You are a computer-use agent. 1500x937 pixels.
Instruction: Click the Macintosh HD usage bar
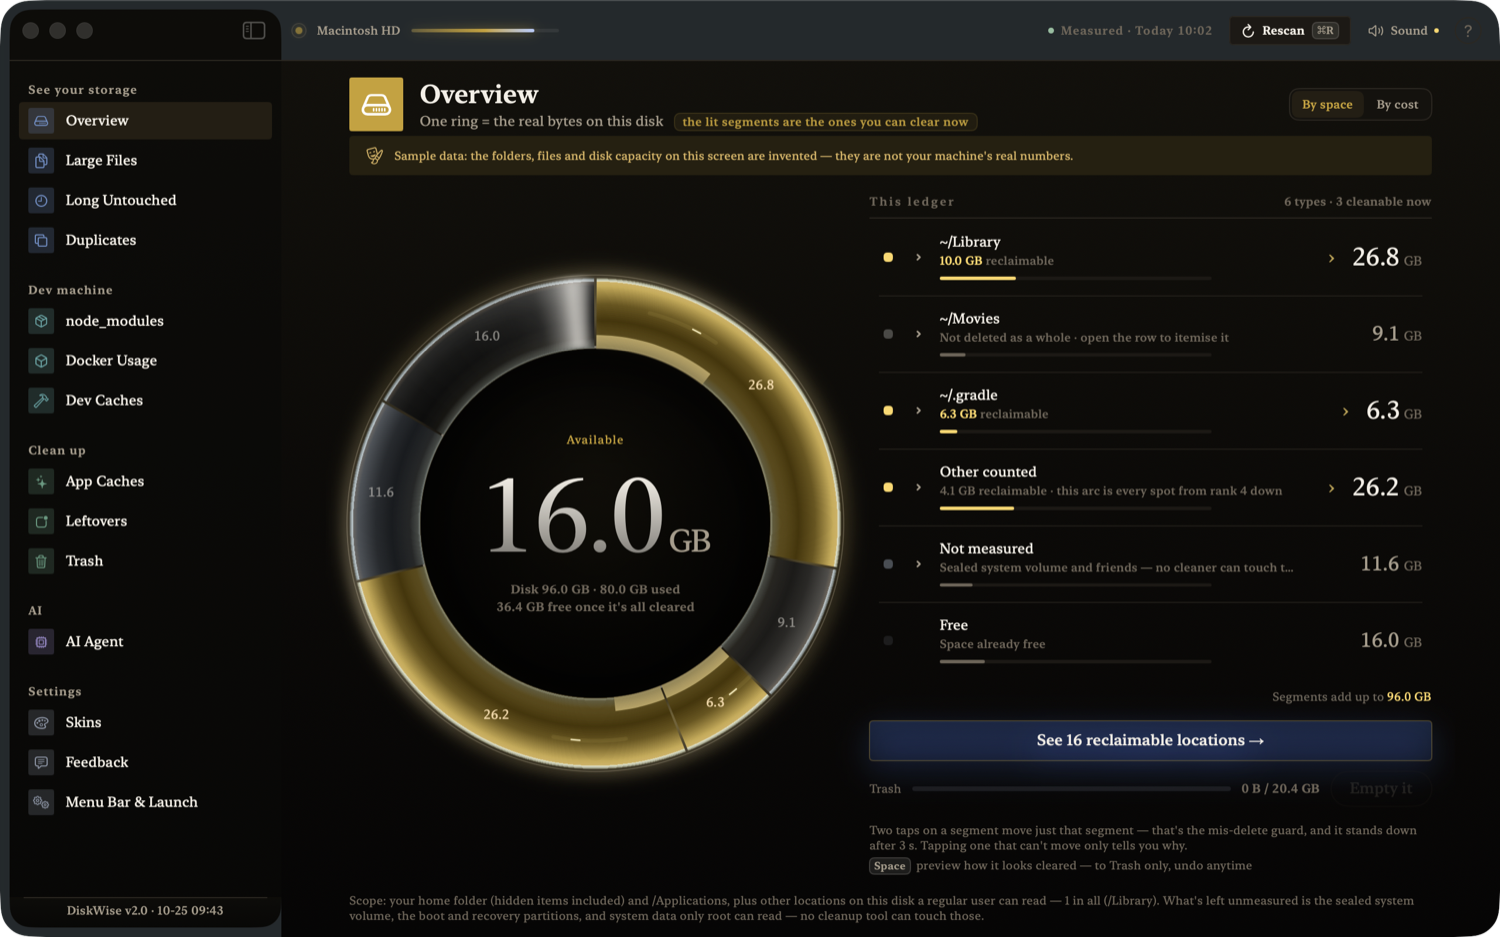(x=485, y=31)
